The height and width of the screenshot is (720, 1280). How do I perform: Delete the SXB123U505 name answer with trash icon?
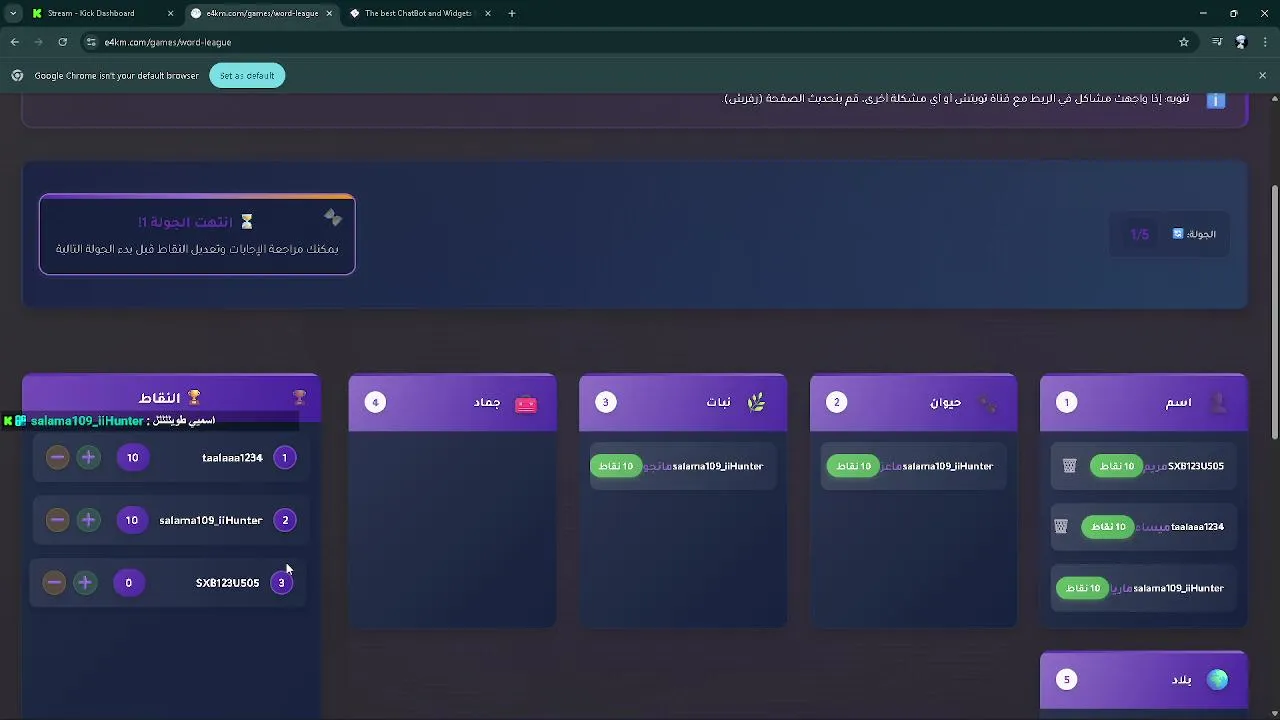tap(1069, 466)
